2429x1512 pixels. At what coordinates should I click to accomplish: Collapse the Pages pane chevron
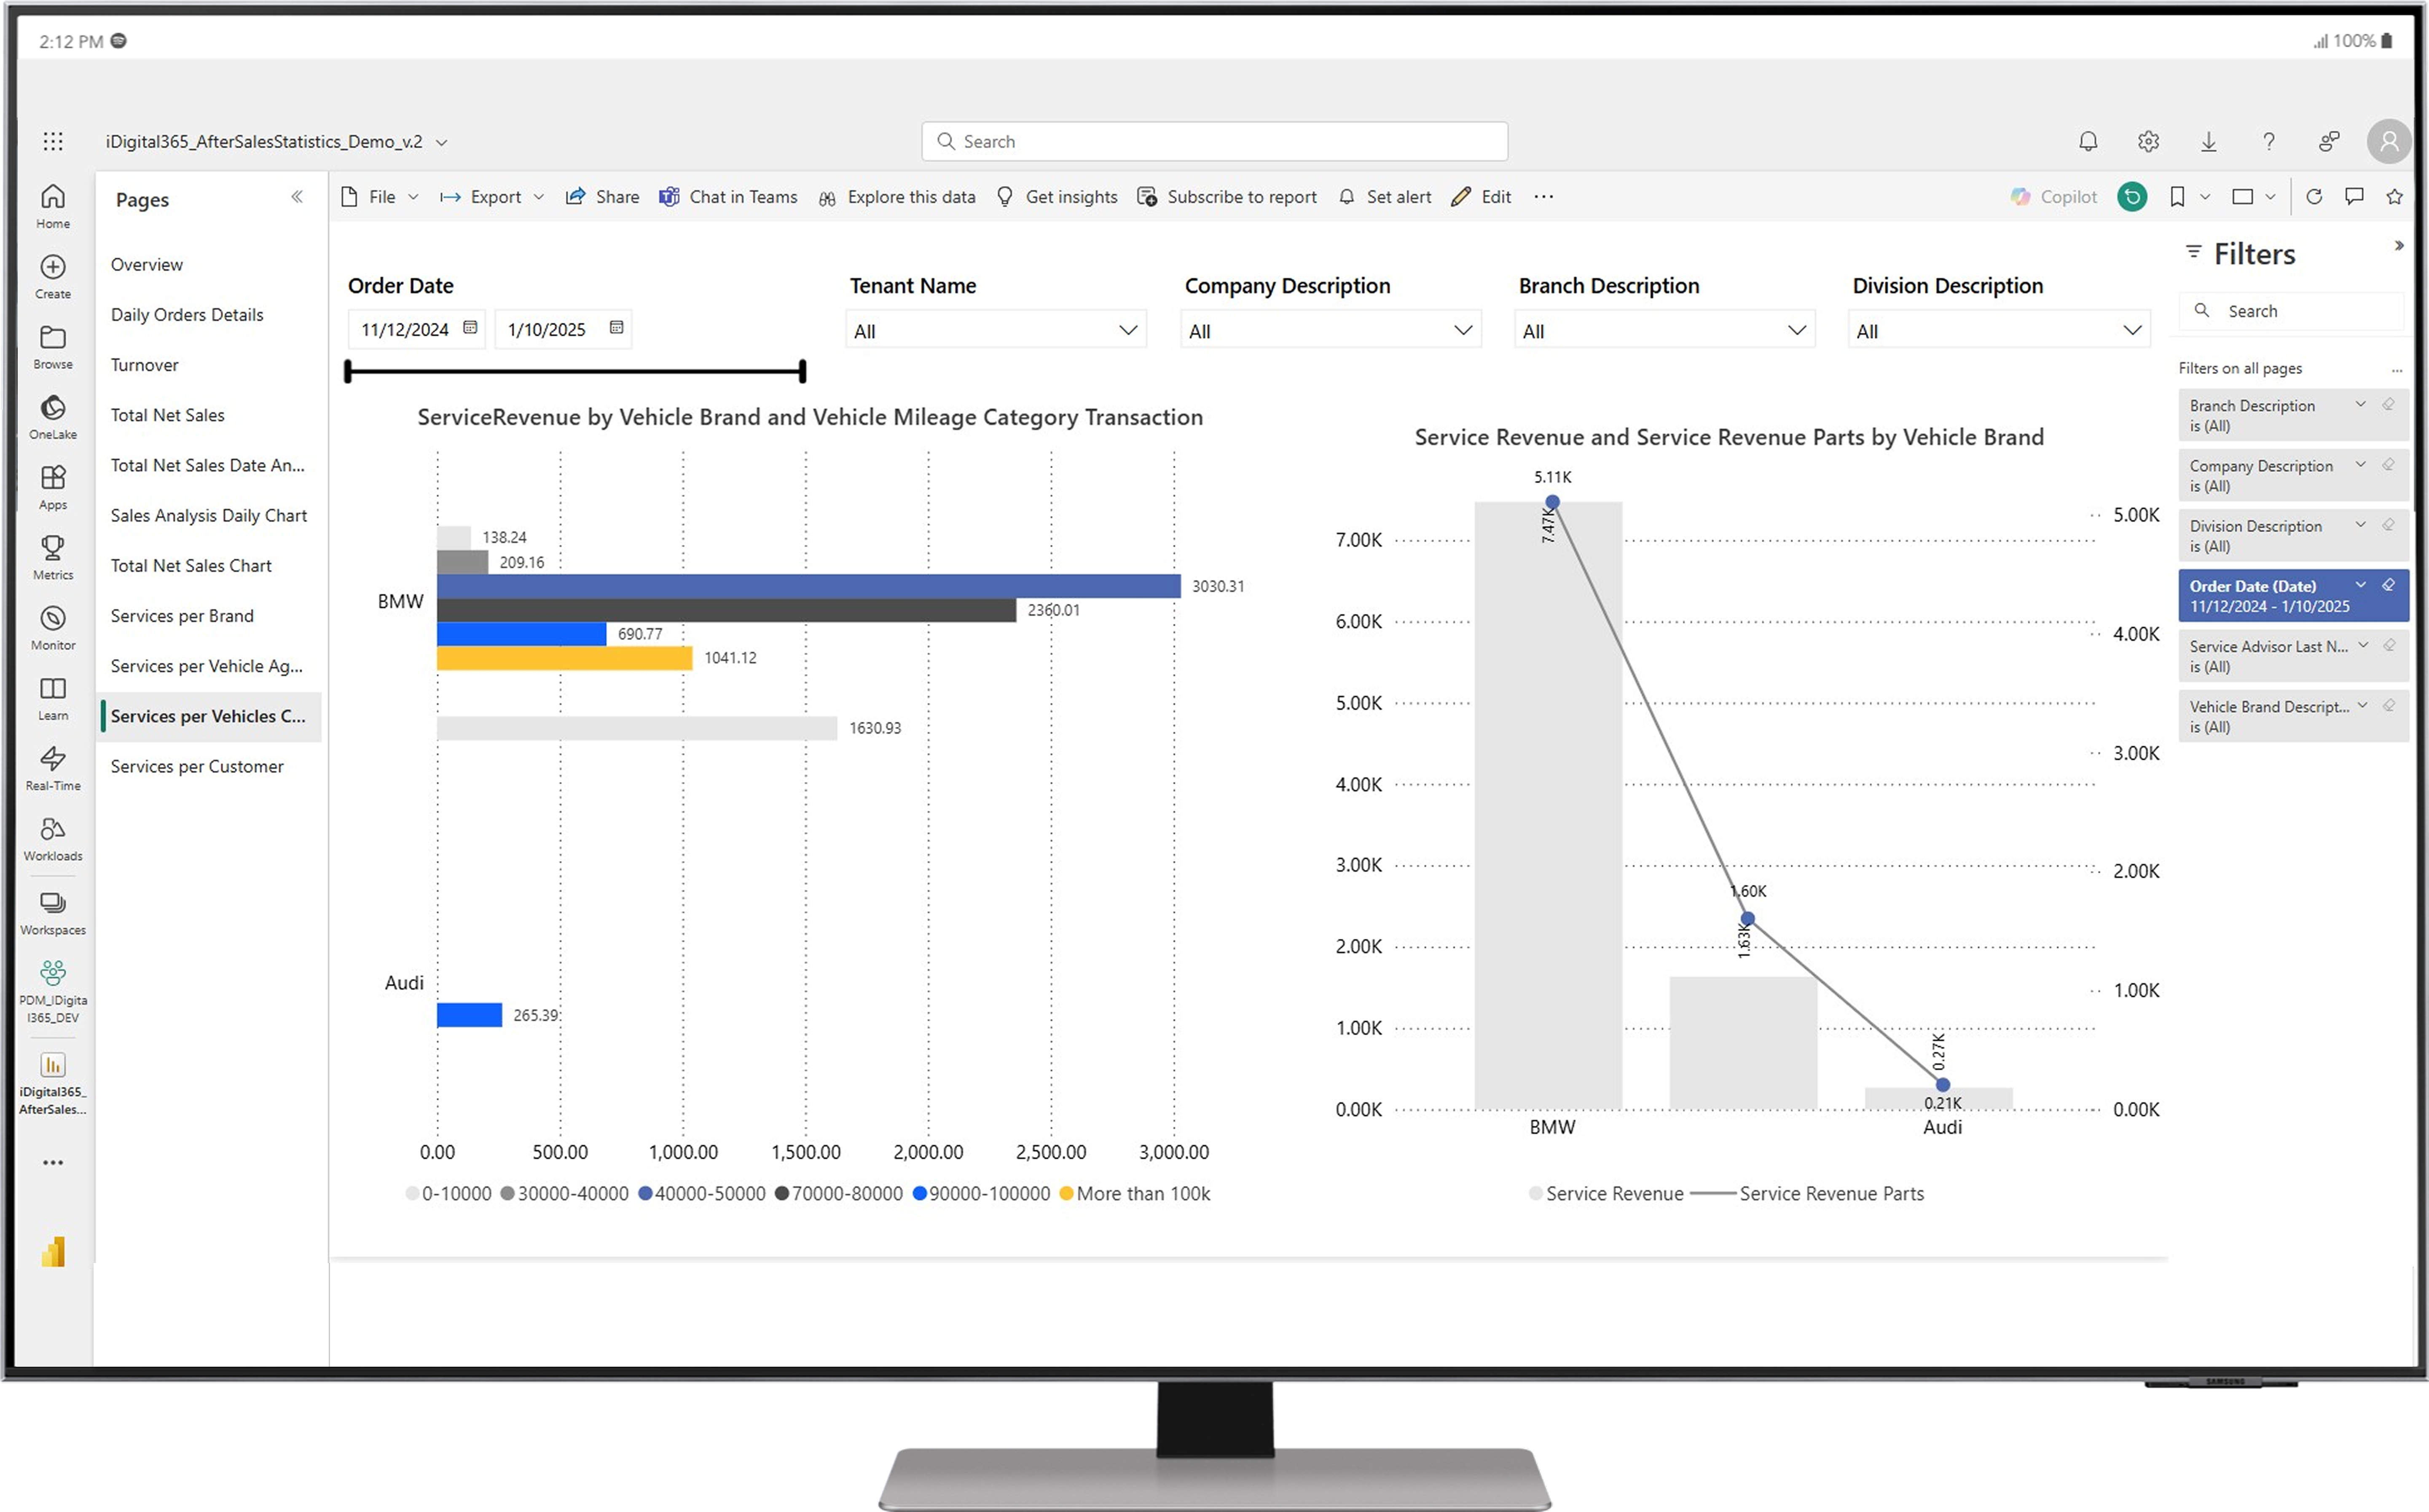click(x=297, y=197)
